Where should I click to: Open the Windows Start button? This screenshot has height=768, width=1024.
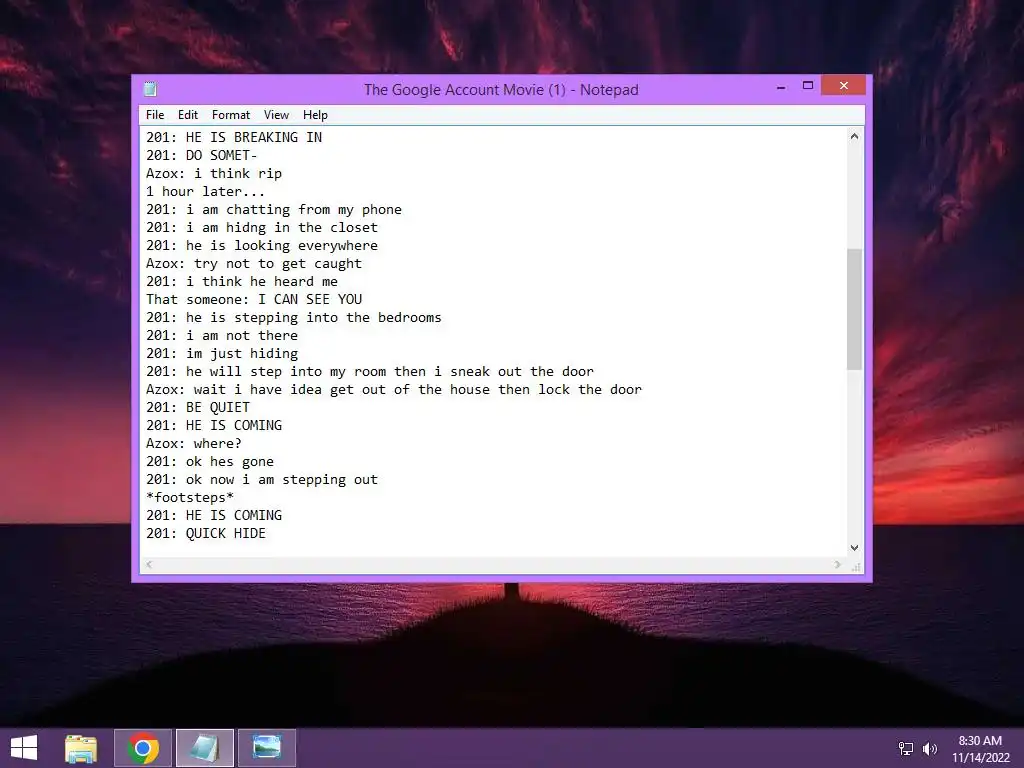24,748
